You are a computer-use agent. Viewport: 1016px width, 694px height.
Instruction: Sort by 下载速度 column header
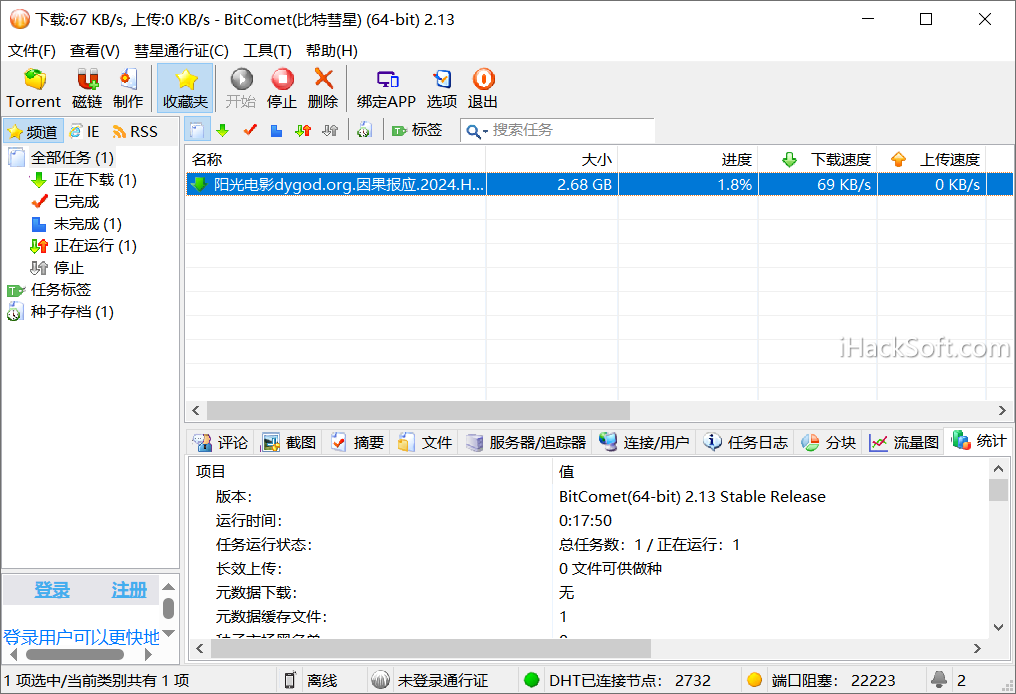818,159
